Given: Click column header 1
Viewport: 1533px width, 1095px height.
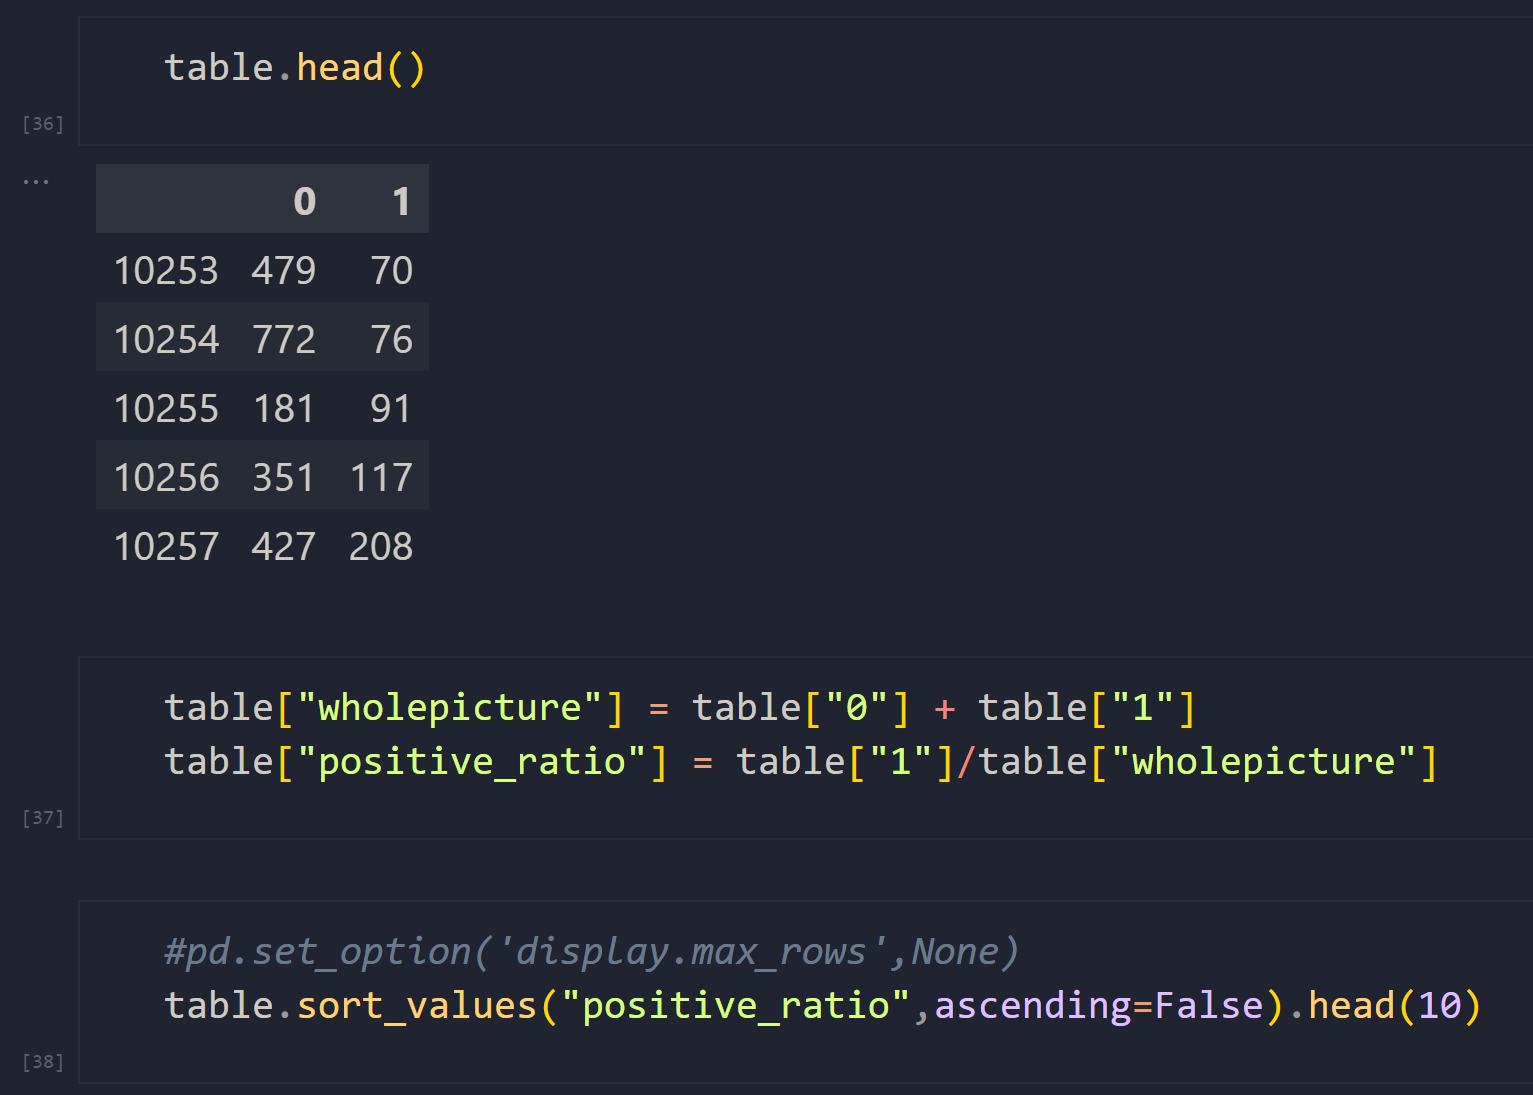Looking at the screenshot, I should (401, 201).
